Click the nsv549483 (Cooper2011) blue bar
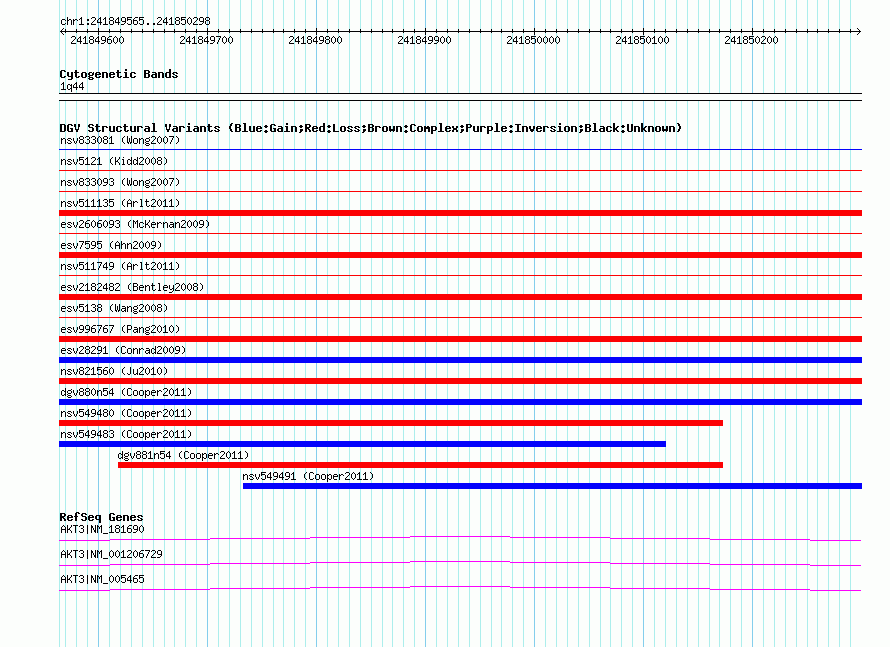The height and width of the screenshot is (647, 890). click(362, 444)
